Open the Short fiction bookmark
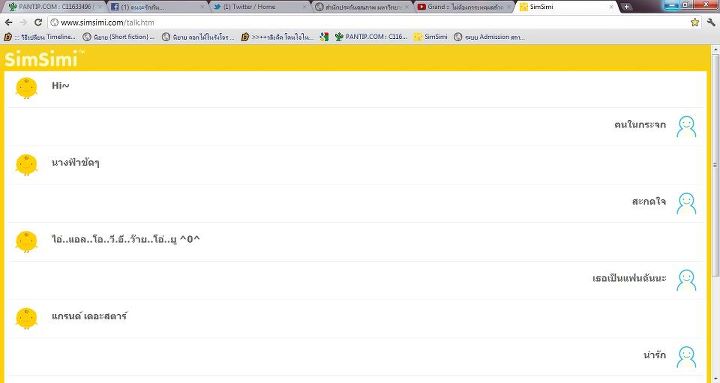 click(118, 37)
